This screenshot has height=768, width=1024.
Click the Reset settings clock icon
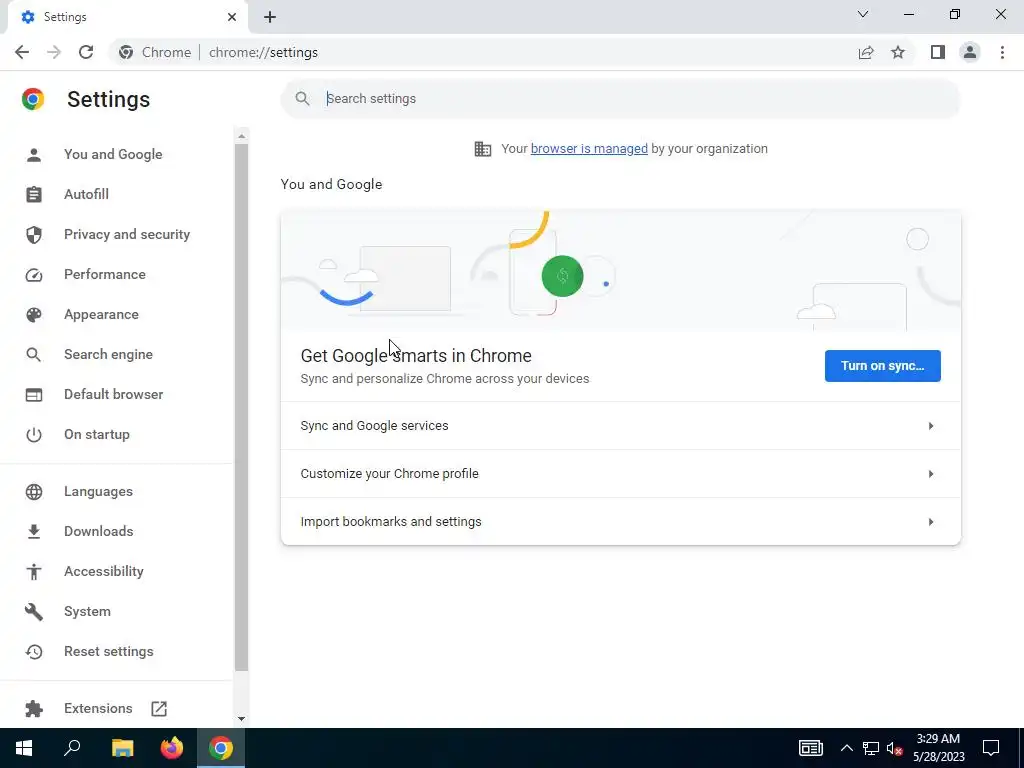tap(34, 652)
